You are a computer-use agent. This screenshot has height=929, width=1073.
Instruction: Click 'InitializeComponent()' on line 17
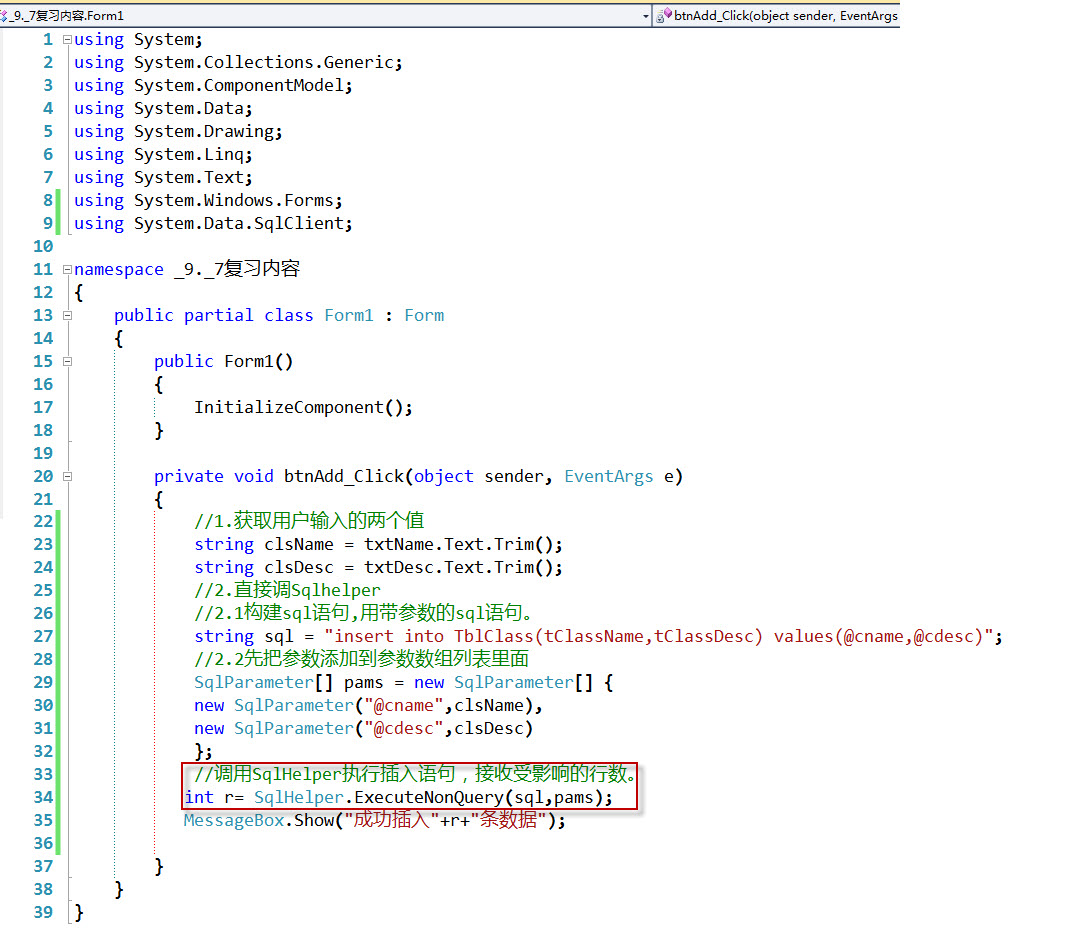298,407
